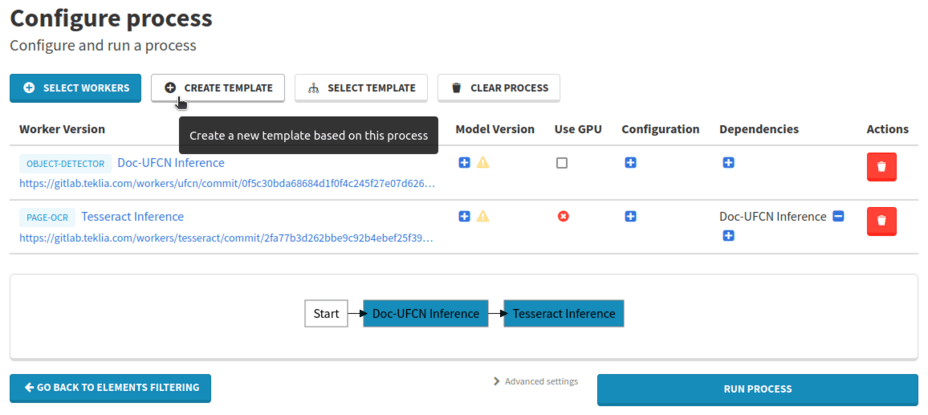The height and width of the screenshot is (415, 928).
Task: Add configuration for Tesseract Inference
Action: 630,217
